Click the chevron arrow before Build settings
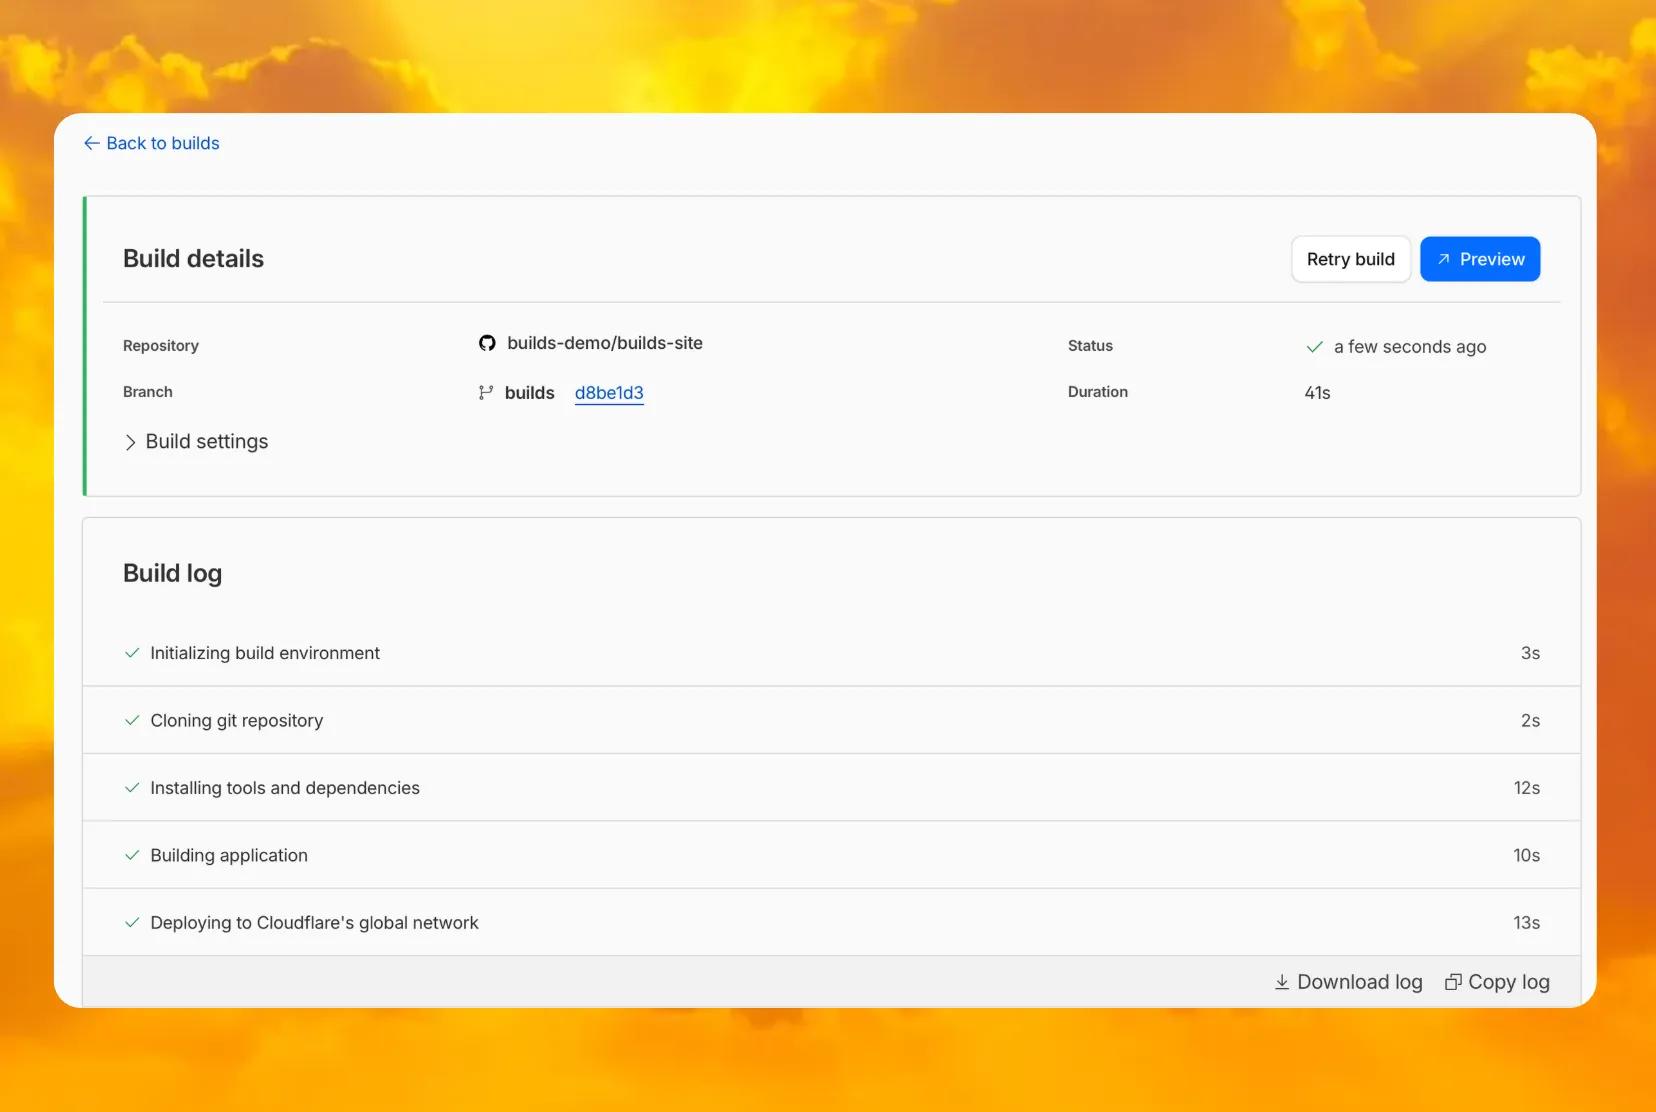 [x=130, y=441]
